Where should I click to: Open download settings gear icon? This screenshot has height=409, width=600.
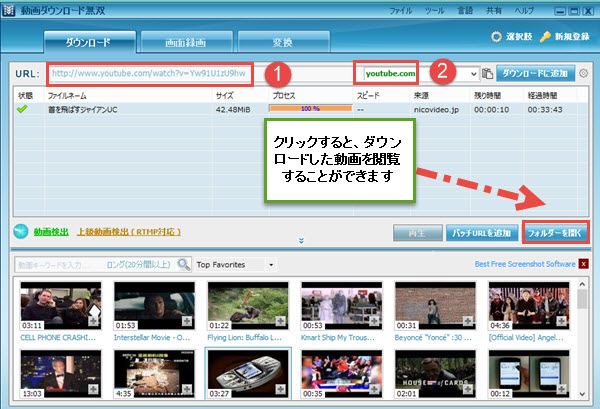coord(583,73)
